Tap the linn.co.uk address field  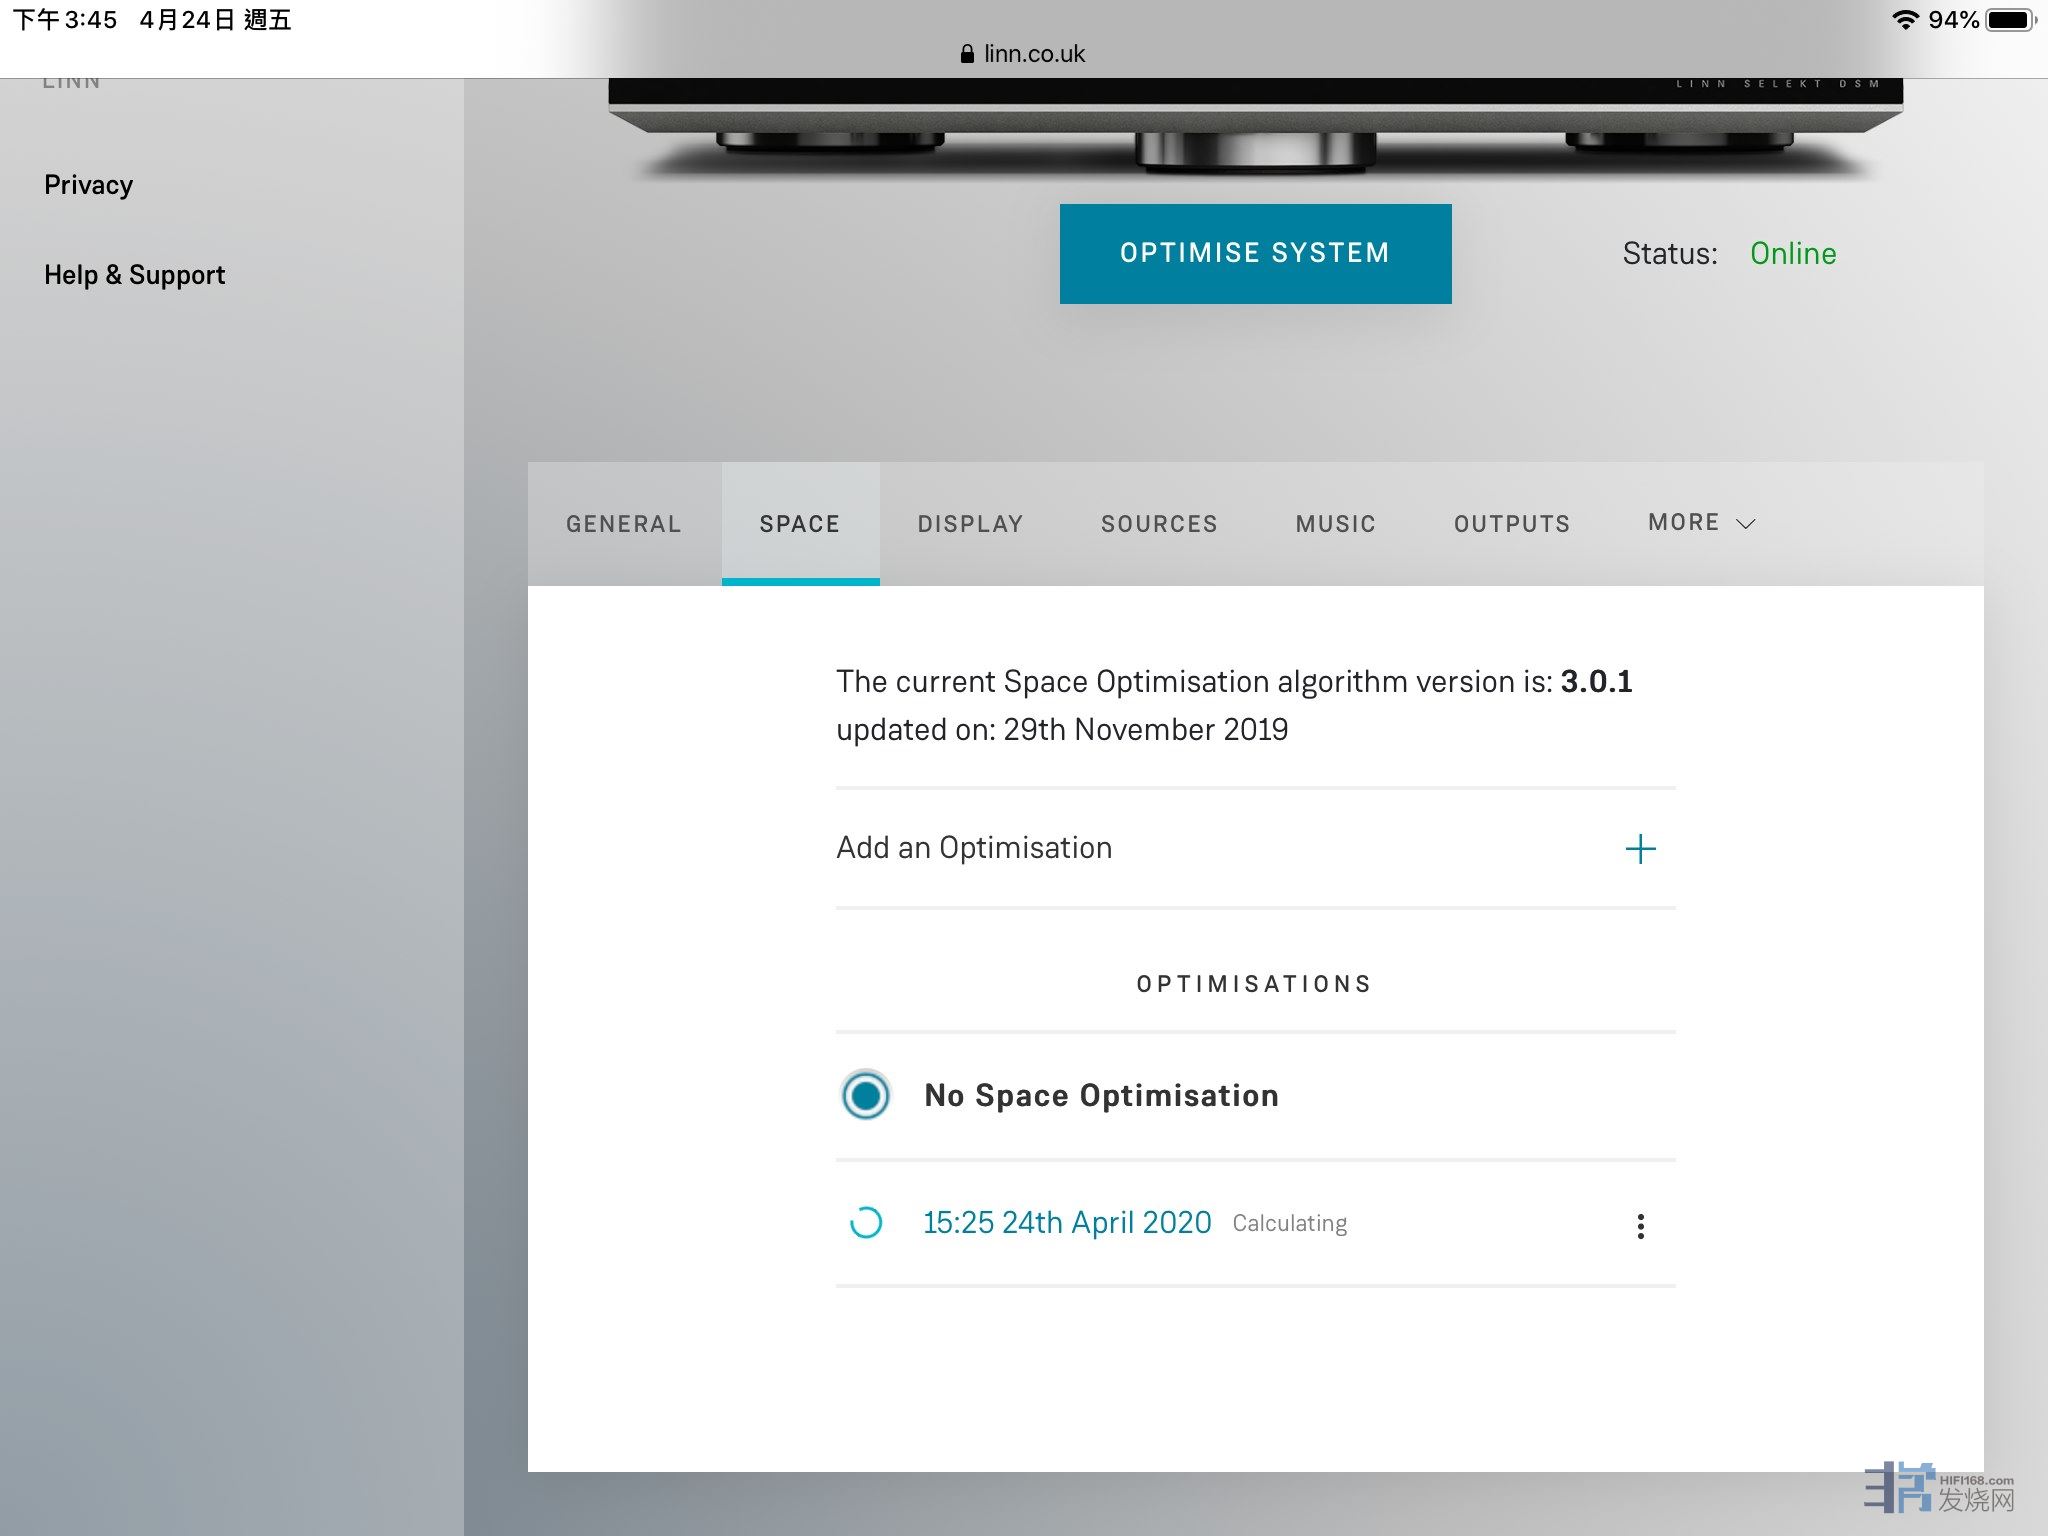[1033, 54]
